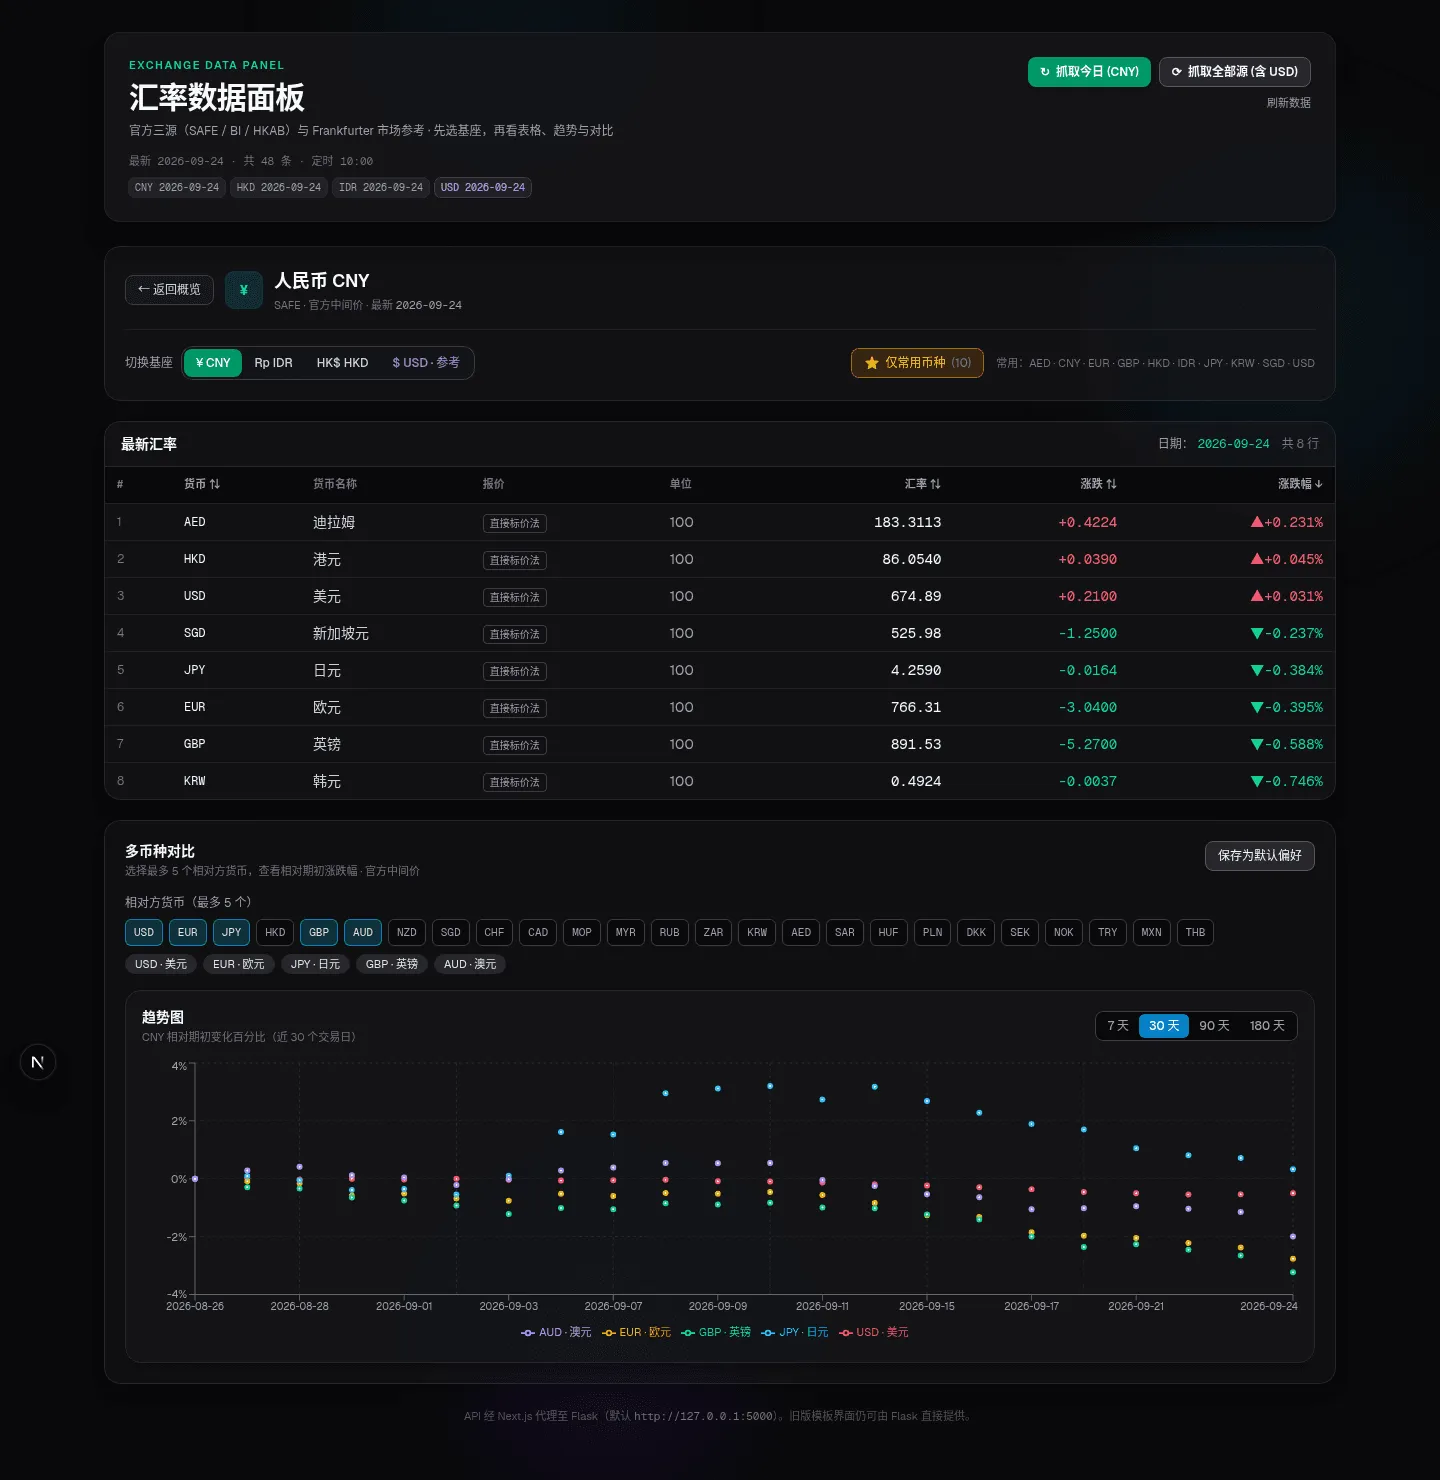This screenshot has height=1480, width=1440.
Task: Enable CHF in comparison currency chips
Action: pyautogui.click(x=494, y=933)
